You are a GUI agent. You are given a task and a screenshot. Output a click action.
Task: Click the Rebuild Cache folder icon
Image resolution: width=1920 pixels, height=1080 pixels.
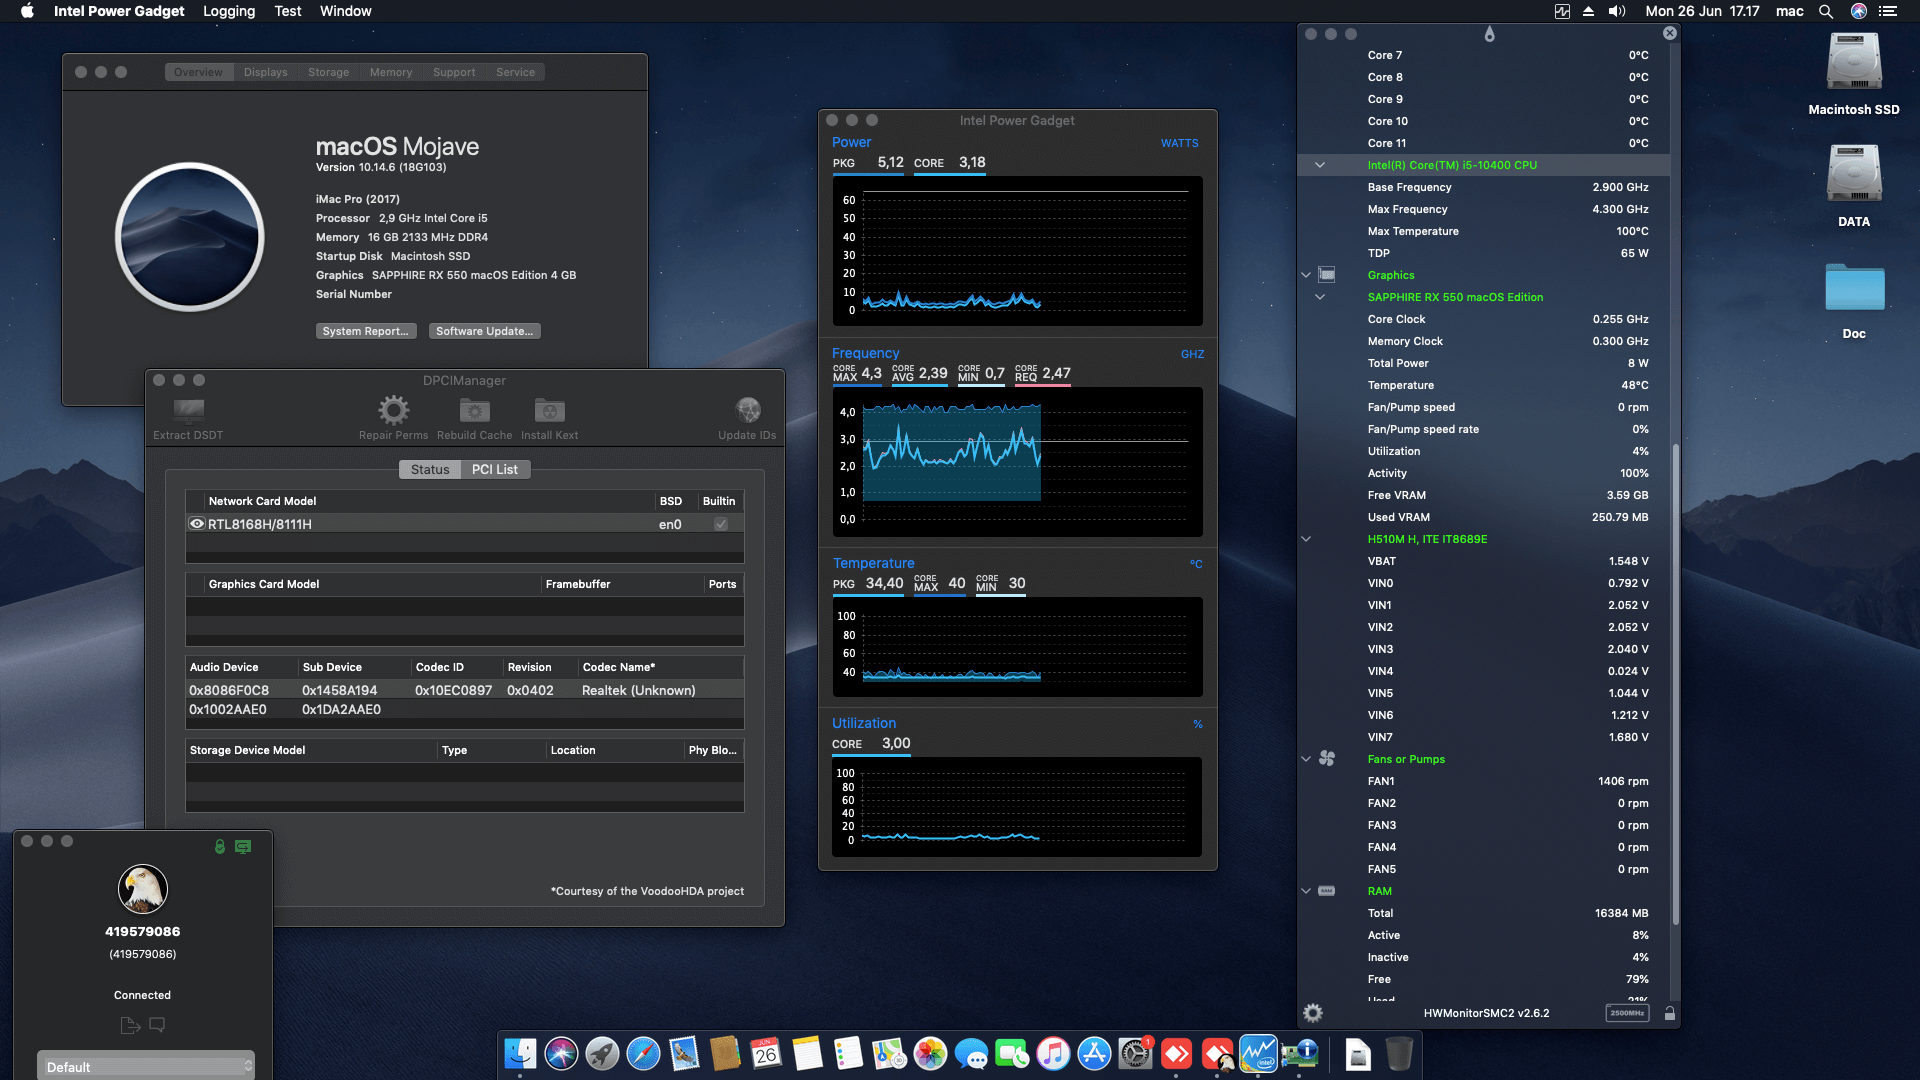(x=474, y=410)
